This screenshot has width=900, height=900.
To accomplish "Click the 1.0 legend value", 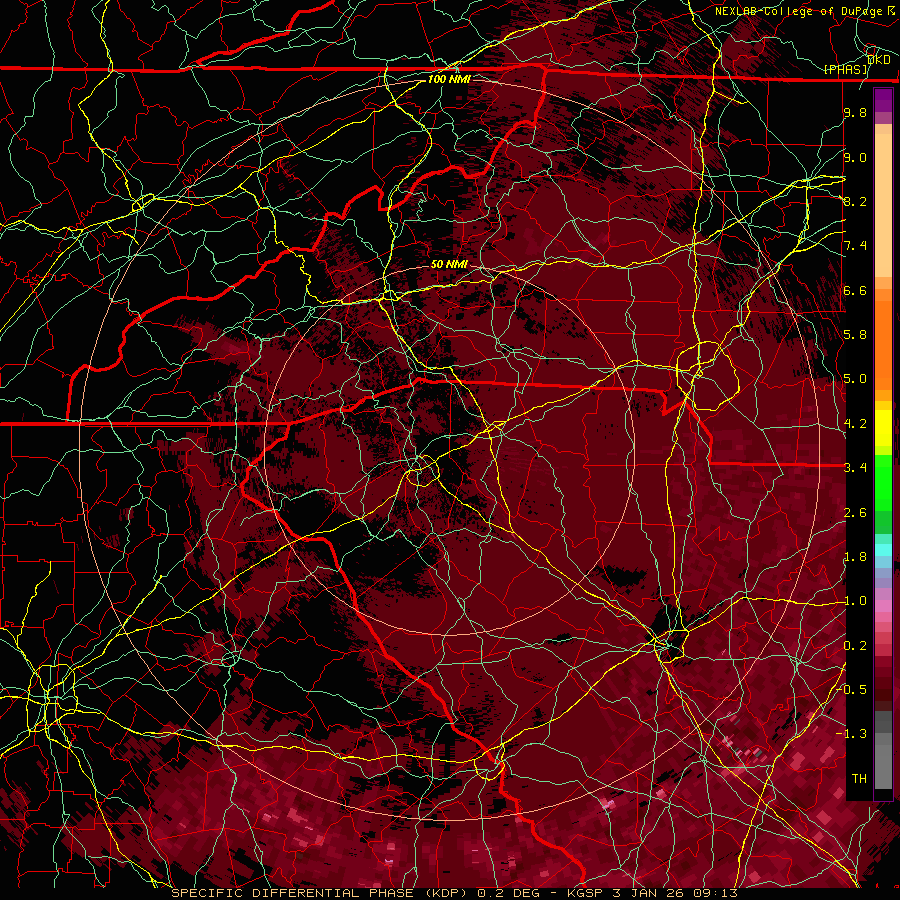I will pyautogui.click(x=855, y=601).
